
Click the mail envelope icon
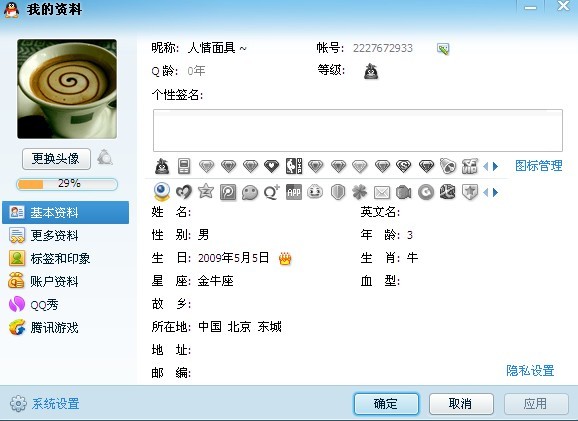382,192
